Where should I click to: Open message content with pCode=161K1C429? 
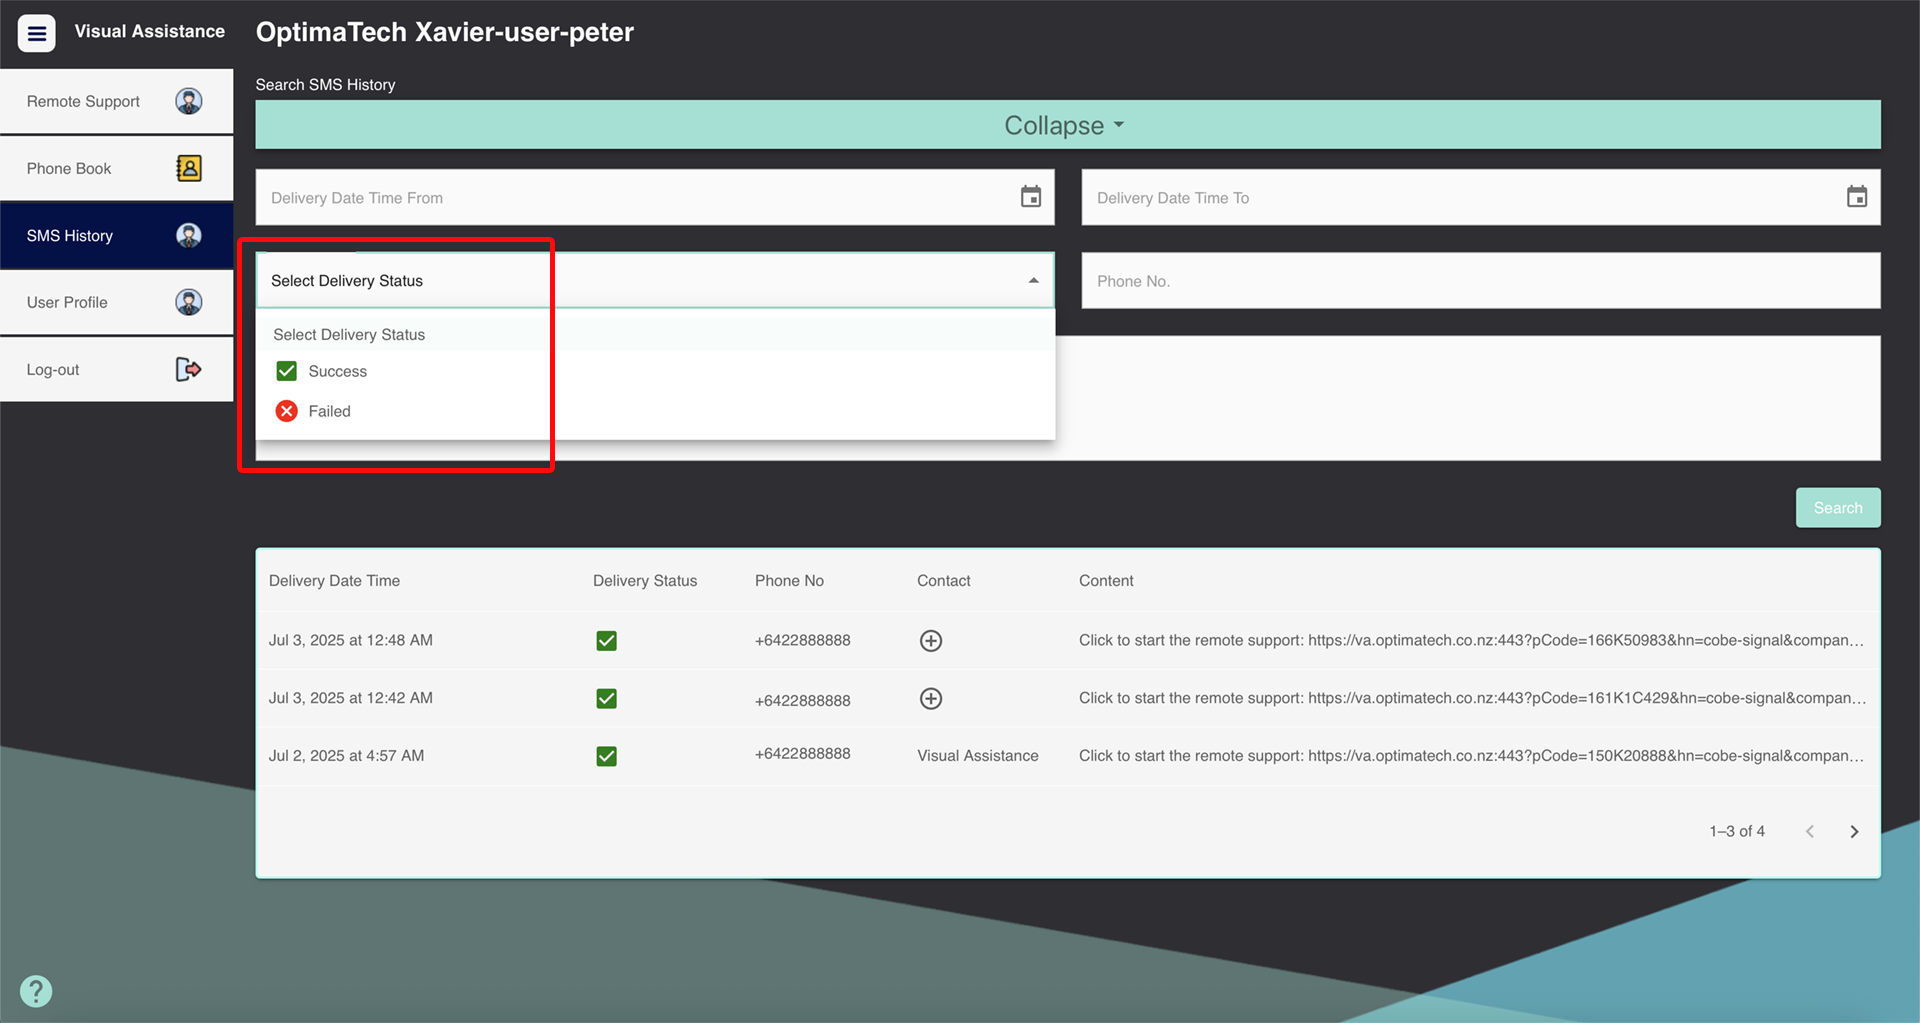click(1471, 698)
